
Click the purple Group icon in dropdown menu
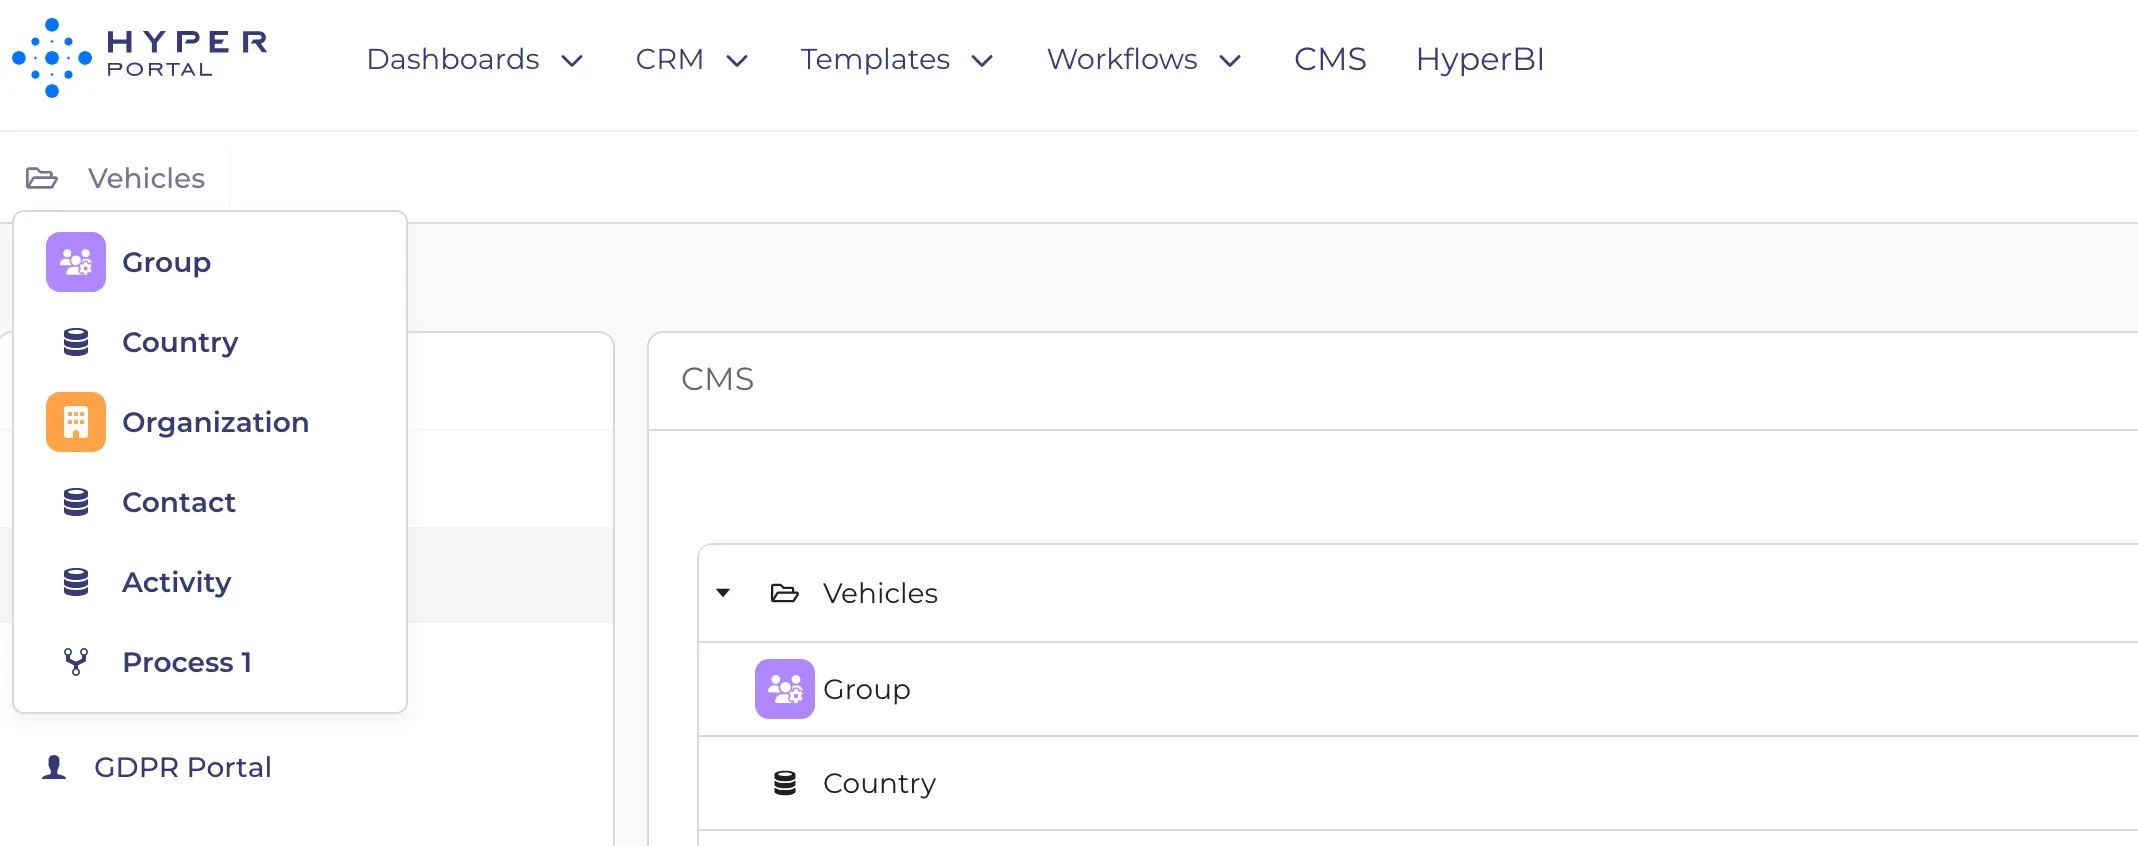(76, 262)
